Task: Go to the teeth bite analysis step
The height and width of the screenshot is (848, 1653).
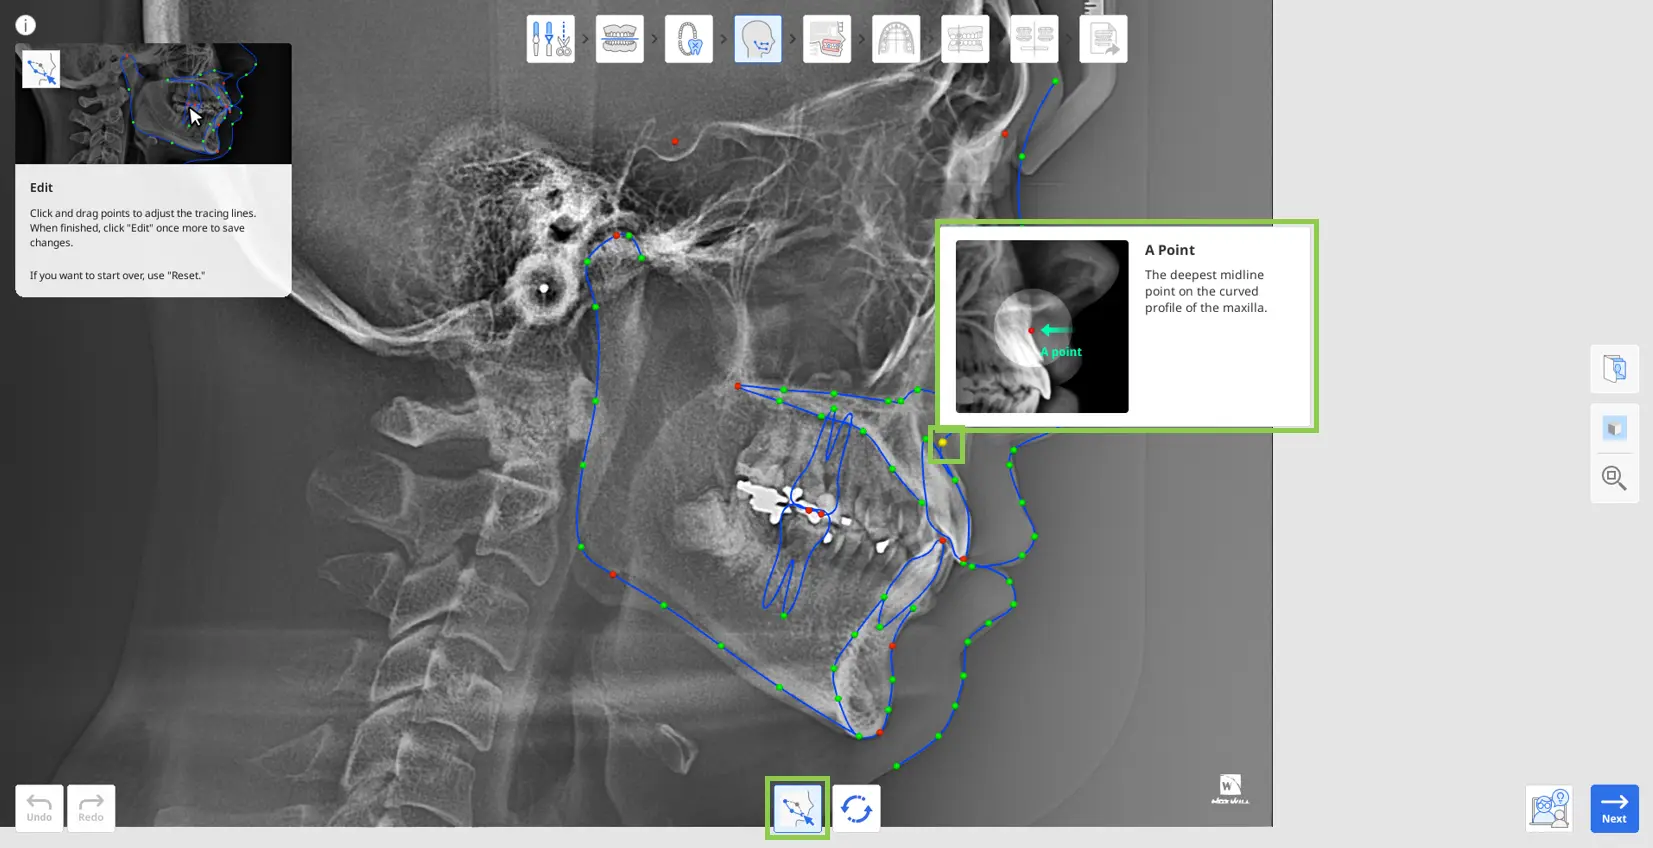Action: tap(964, 39)
